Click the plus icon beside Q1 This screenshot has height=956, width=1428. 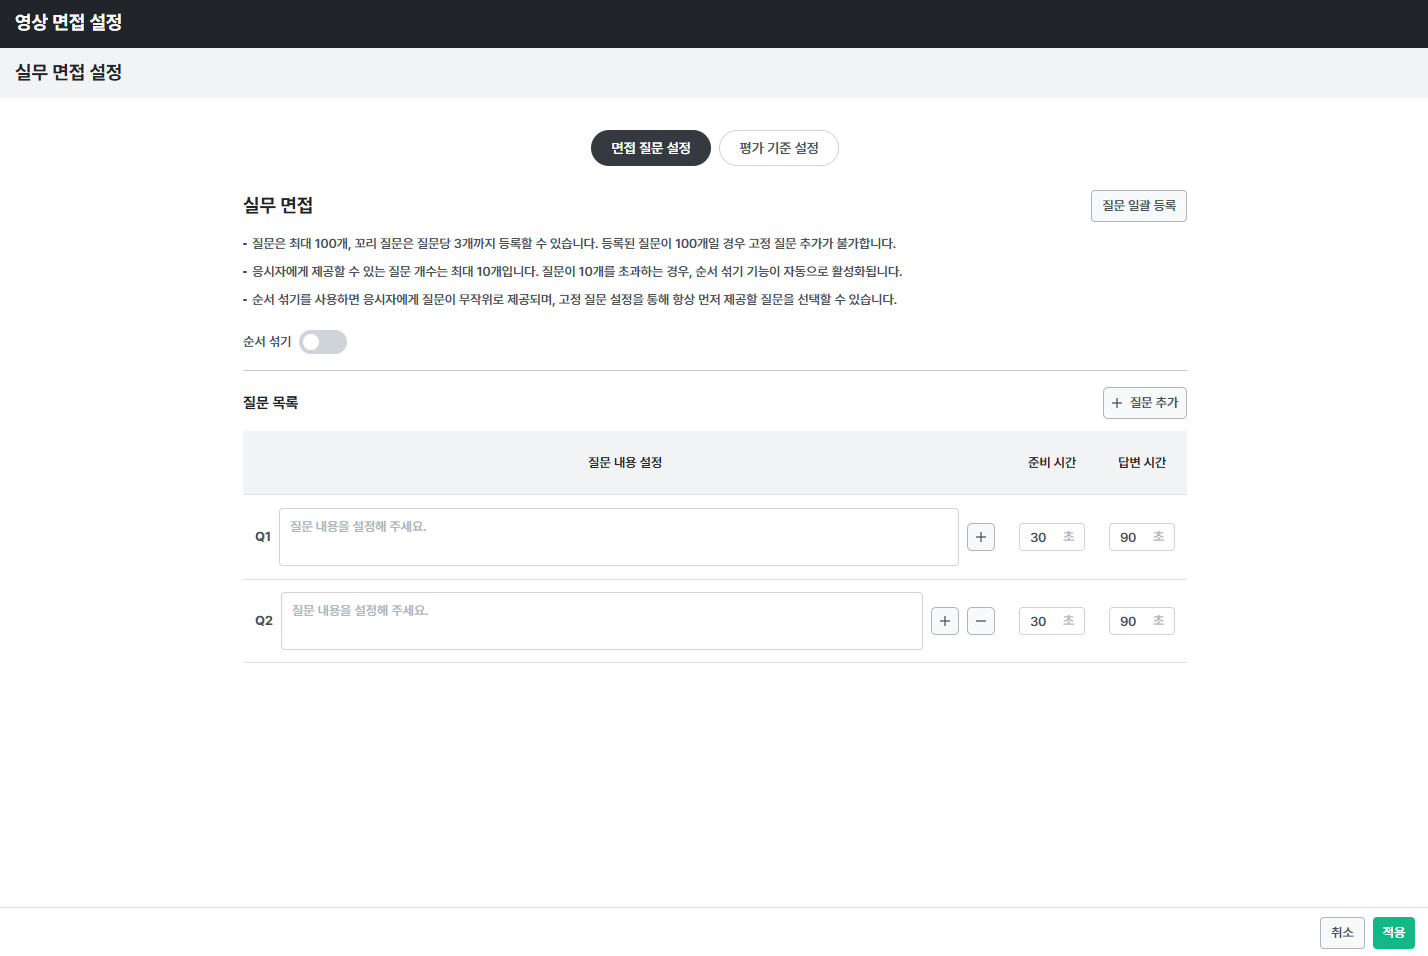tap(980, 537)
